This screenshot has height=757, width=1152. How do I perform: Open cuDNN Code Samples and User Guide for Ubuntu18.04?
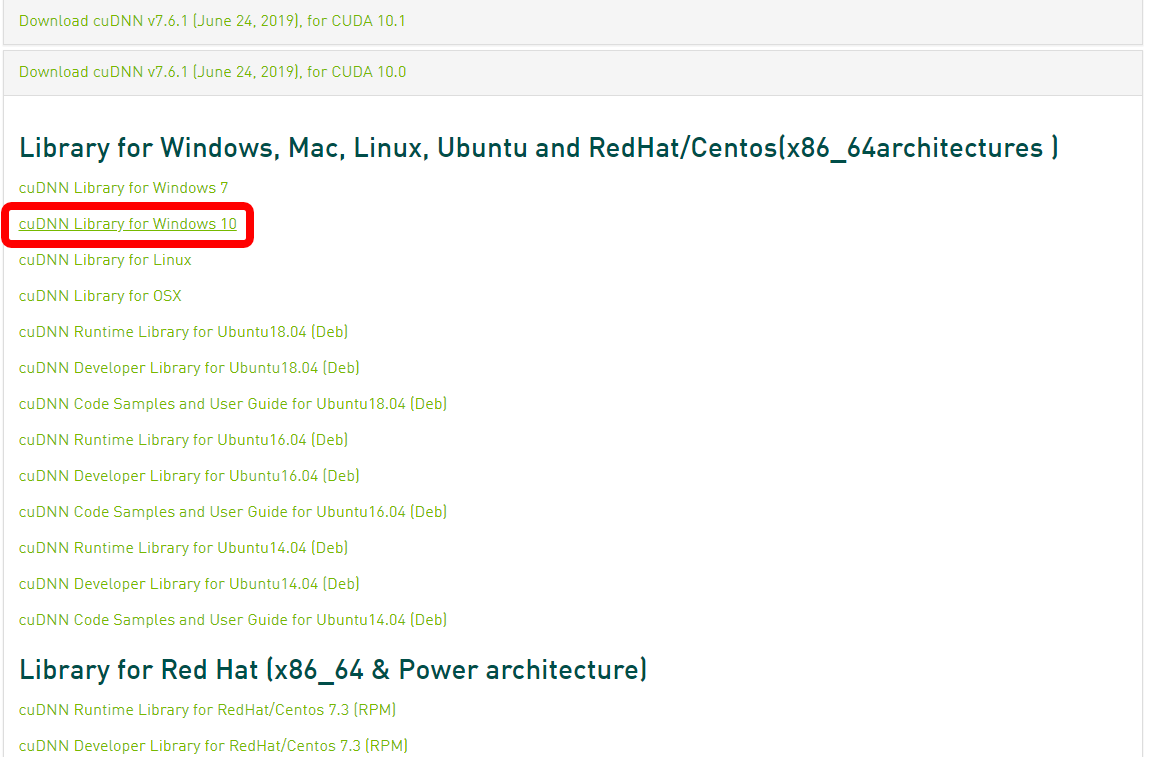(233, 403)
